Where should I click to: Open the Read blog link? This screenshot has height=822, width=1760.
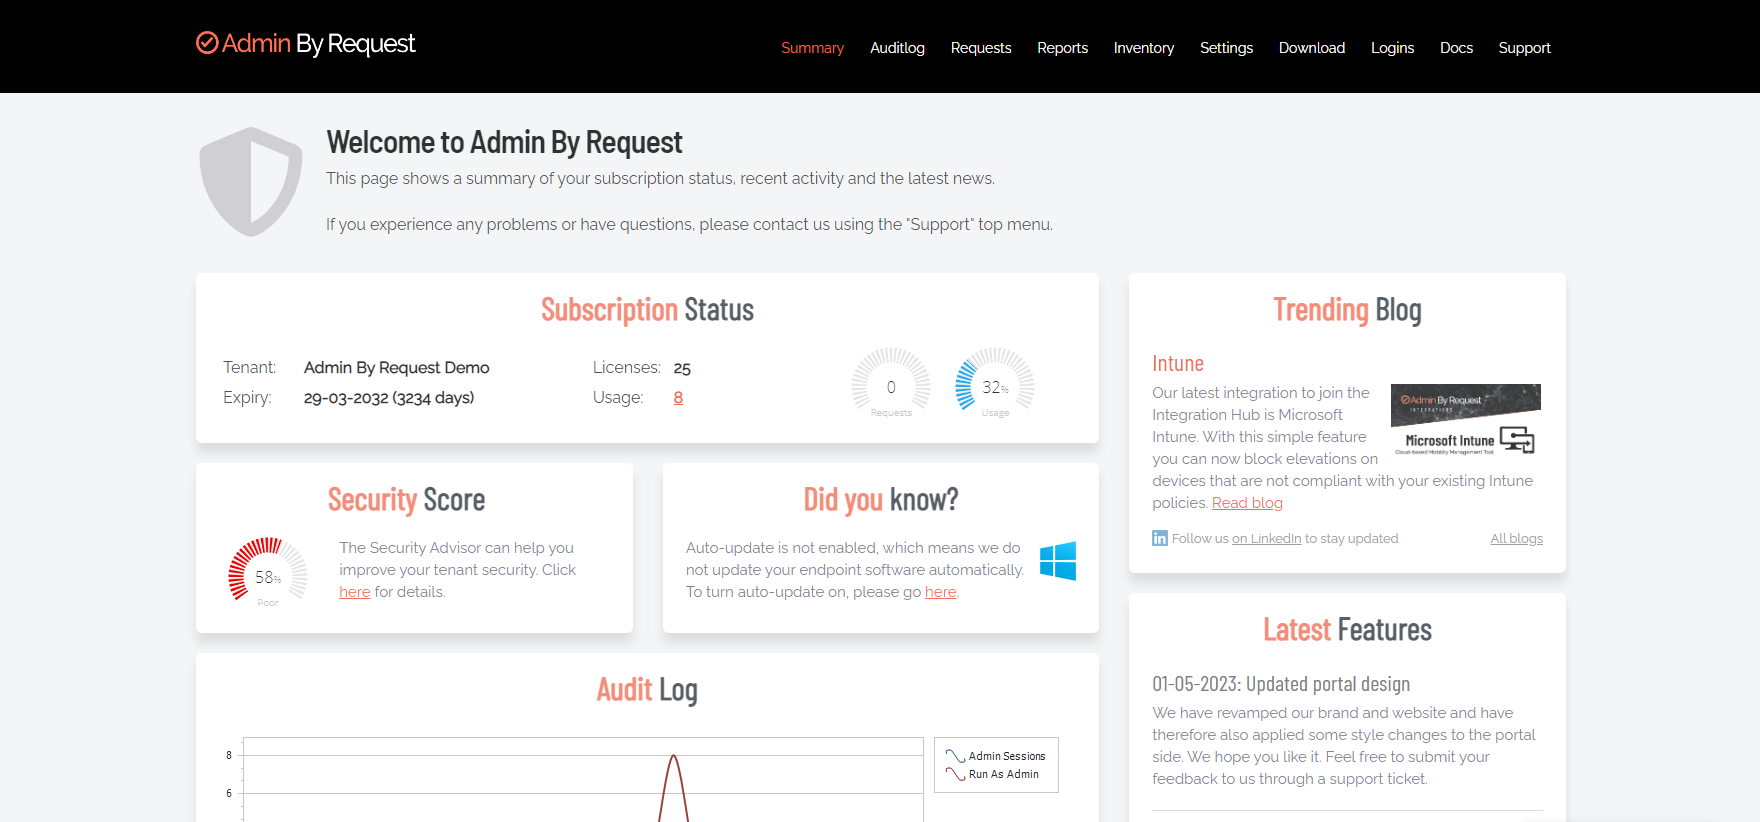pos(1247,503)
